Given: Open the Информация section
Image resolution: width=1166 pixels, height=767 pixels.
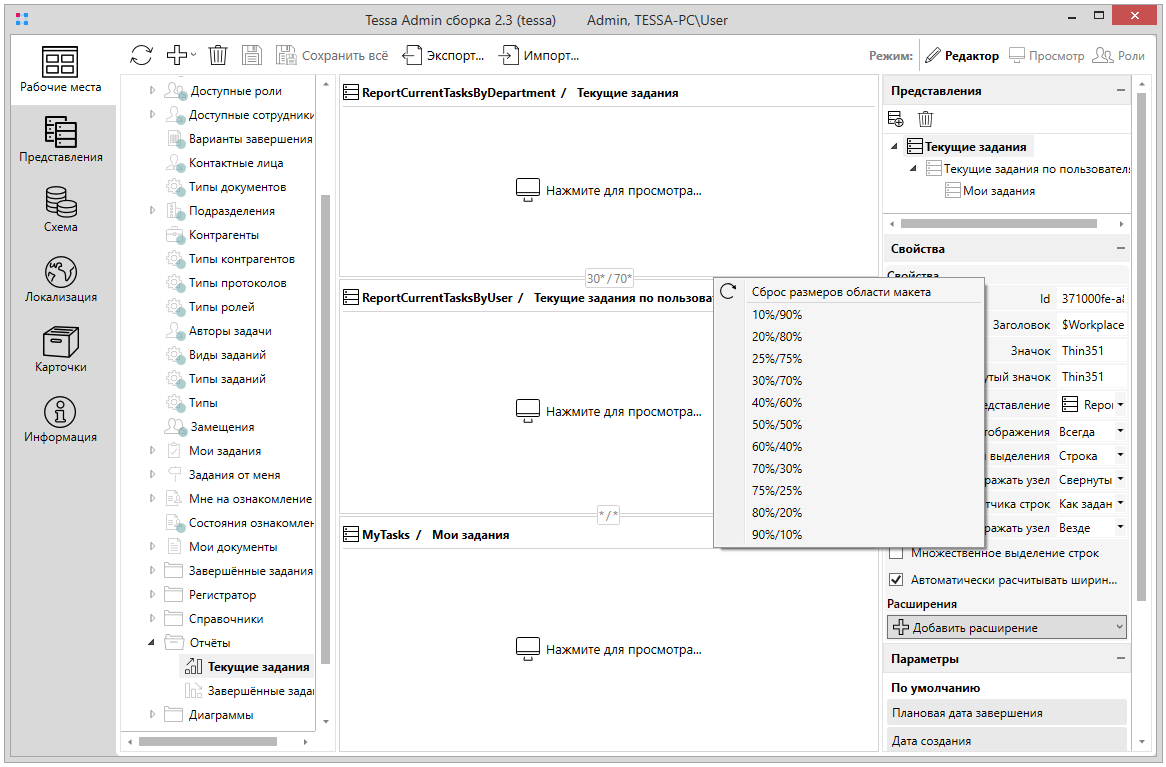Looking at the screenshot, I should click(60, 420).
